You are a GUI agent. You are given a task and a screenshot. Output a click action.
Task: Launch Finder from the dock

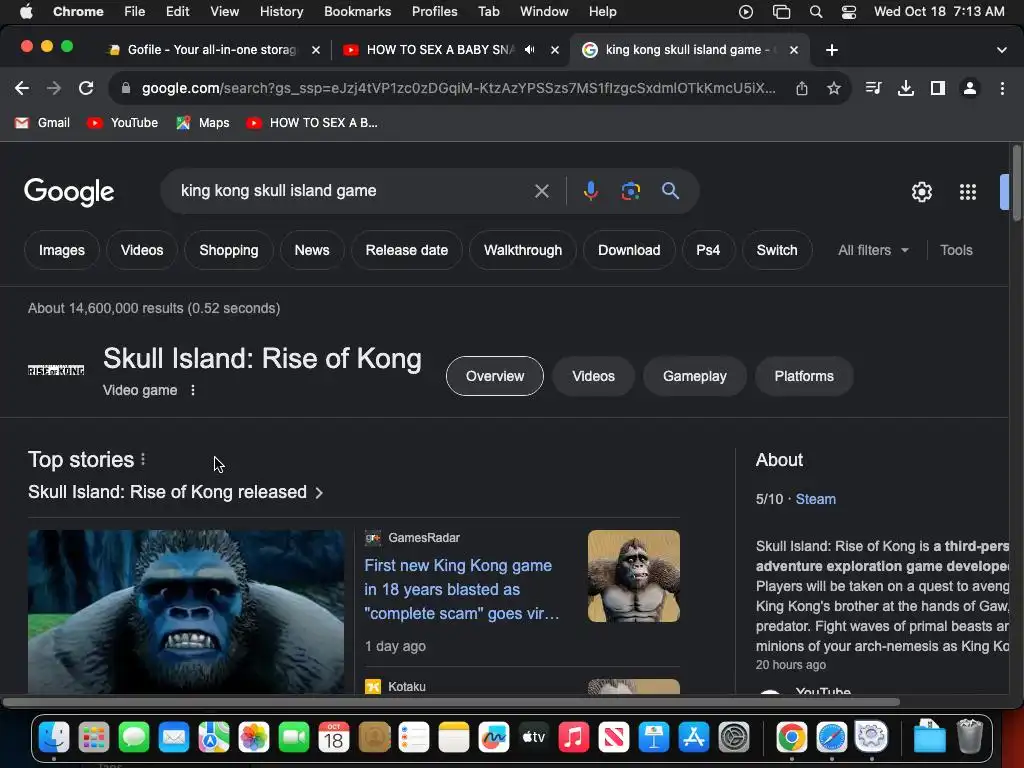tap(54, 737)
